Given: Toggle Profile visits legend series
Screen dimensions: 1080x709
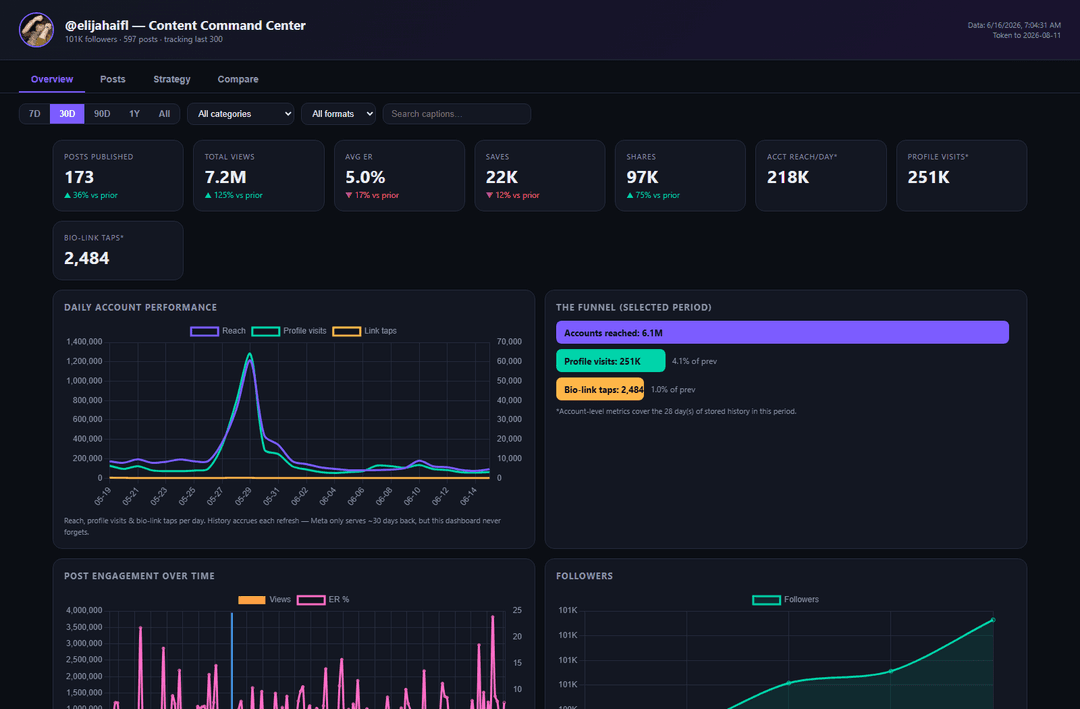Looking at the screenshot, I should tap(289, 331).
